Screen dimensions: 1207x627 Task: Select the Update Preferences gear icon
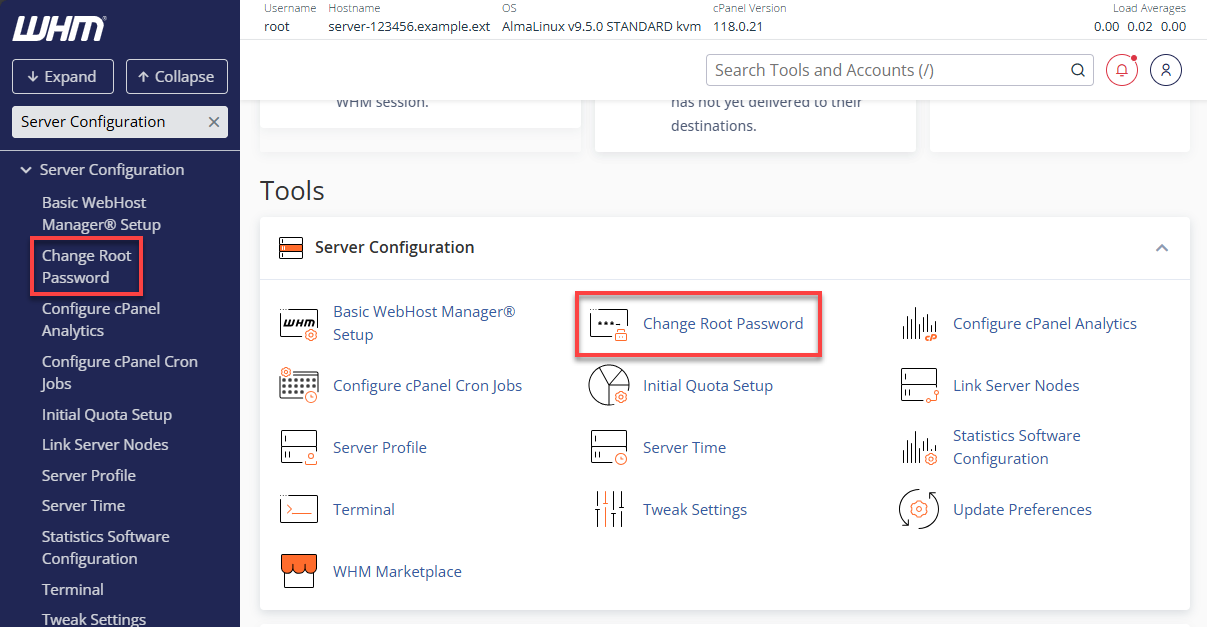pyautogui.click(x=919, y=509)
